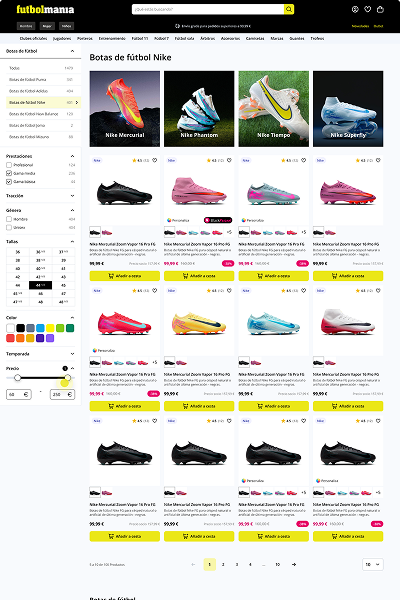Check the Profesional filter checkbox
This screenshot has width=400, height=600.
tap(9, 165)
